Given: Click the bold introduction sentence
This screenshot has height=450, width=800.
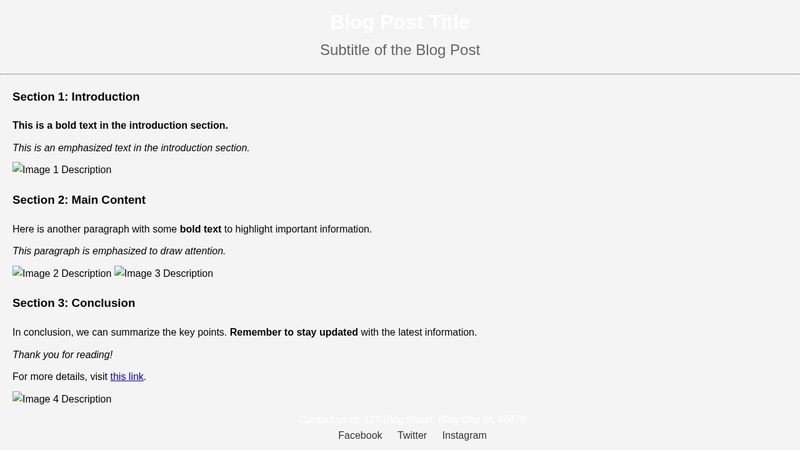Looking at the screenshot, I should coord(120,125).
